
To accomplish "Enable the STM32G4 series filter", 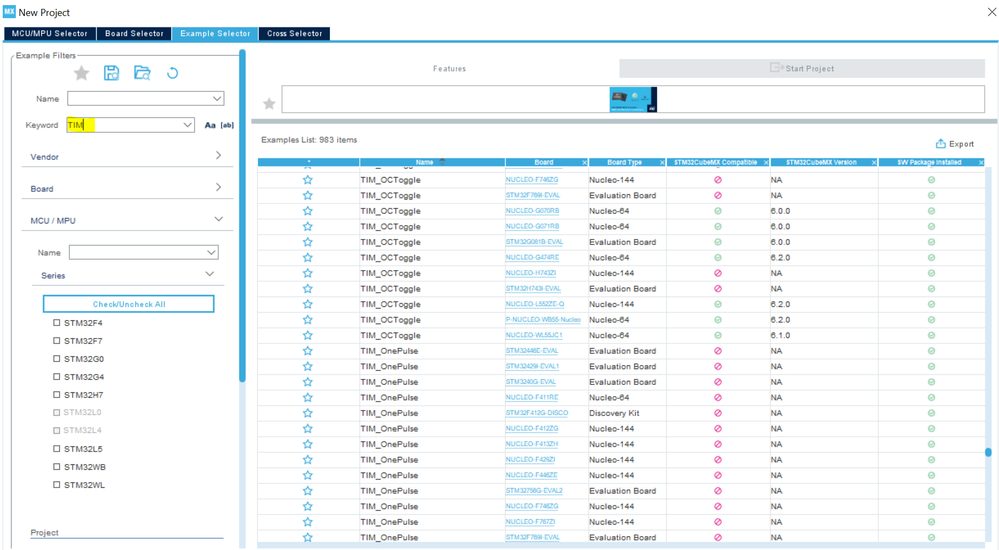I will click(x=57, y=377).
